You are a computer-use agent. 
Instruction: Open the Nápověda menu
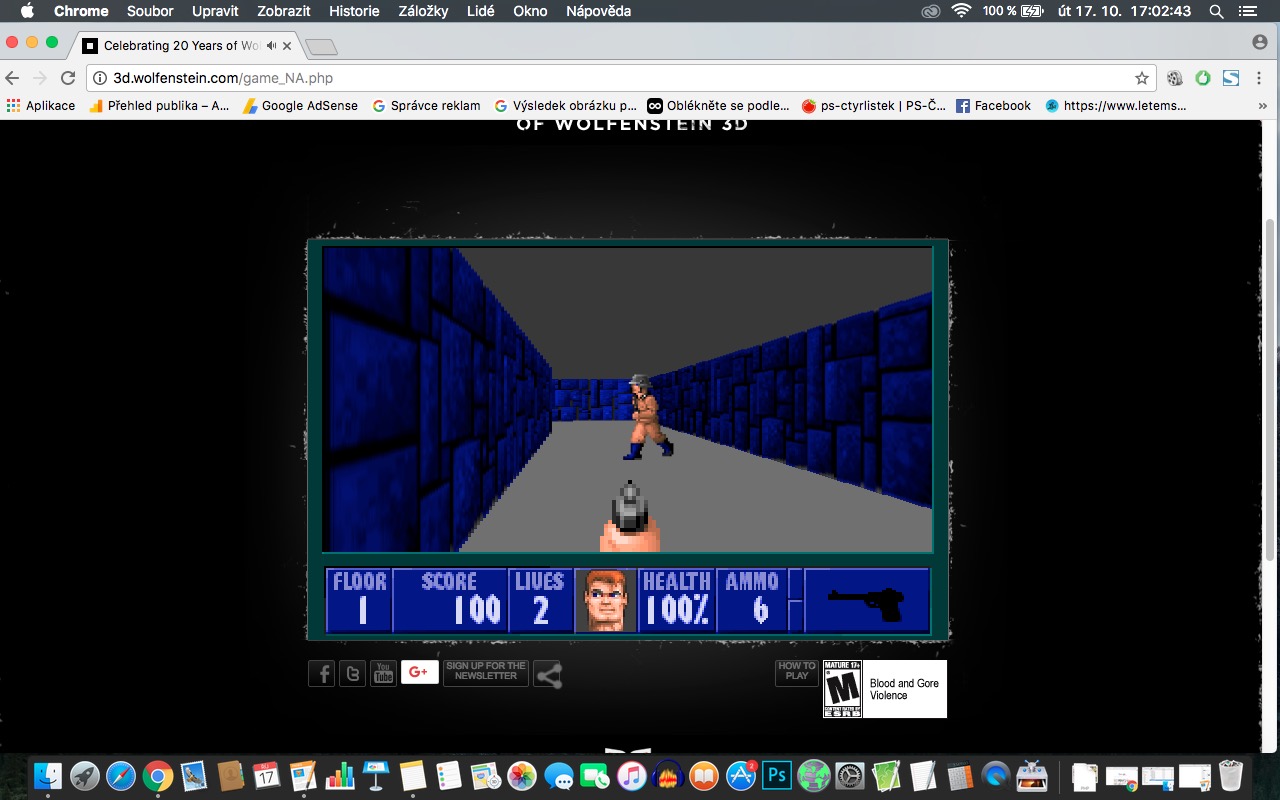pyautogui.click(x=598, y=11)
